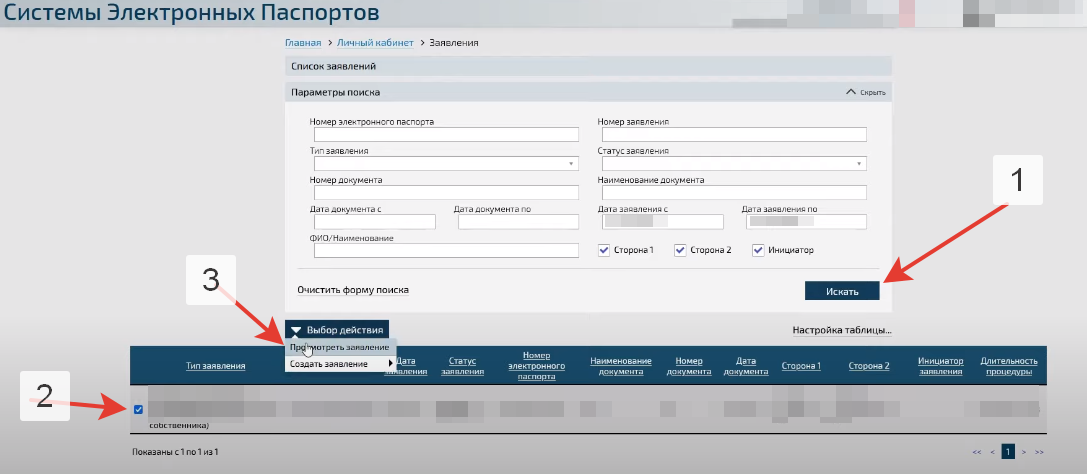
Task: Open the Тип заявления dropdown
Action: pyautogui.click(x=446, y=164)
